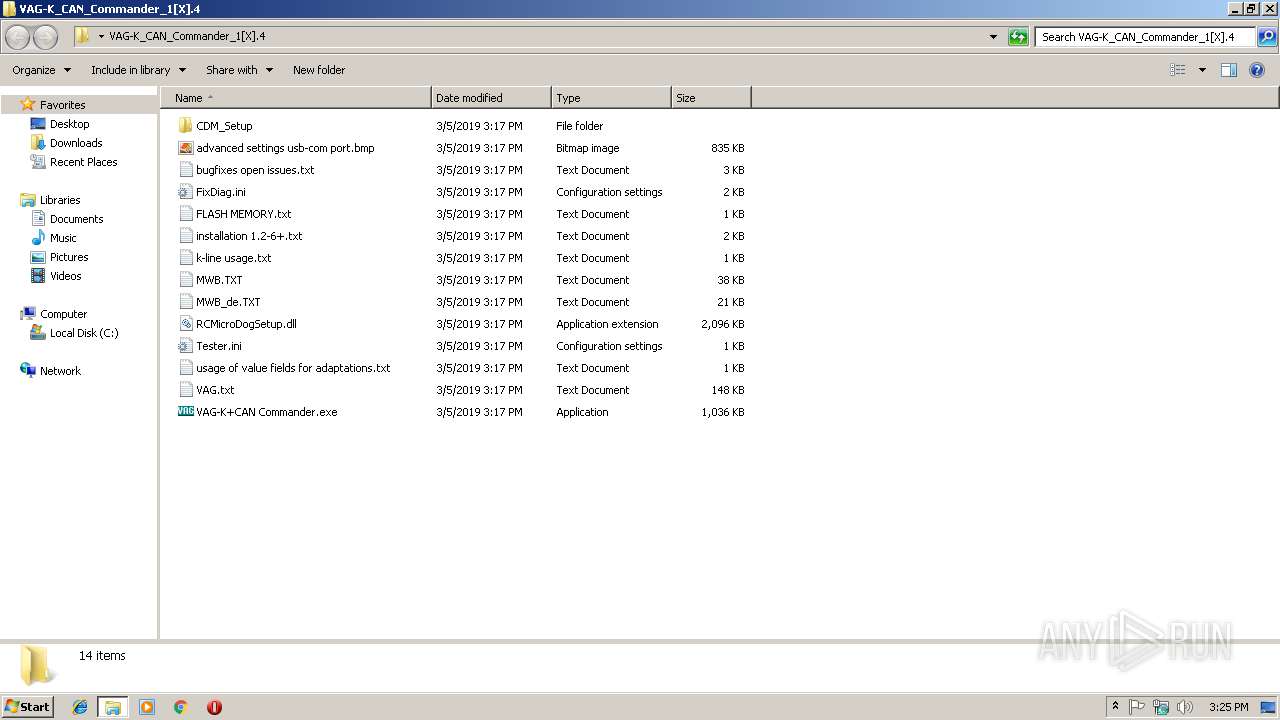
Task: Click the Application extension type cell
Action: (607, 324)
